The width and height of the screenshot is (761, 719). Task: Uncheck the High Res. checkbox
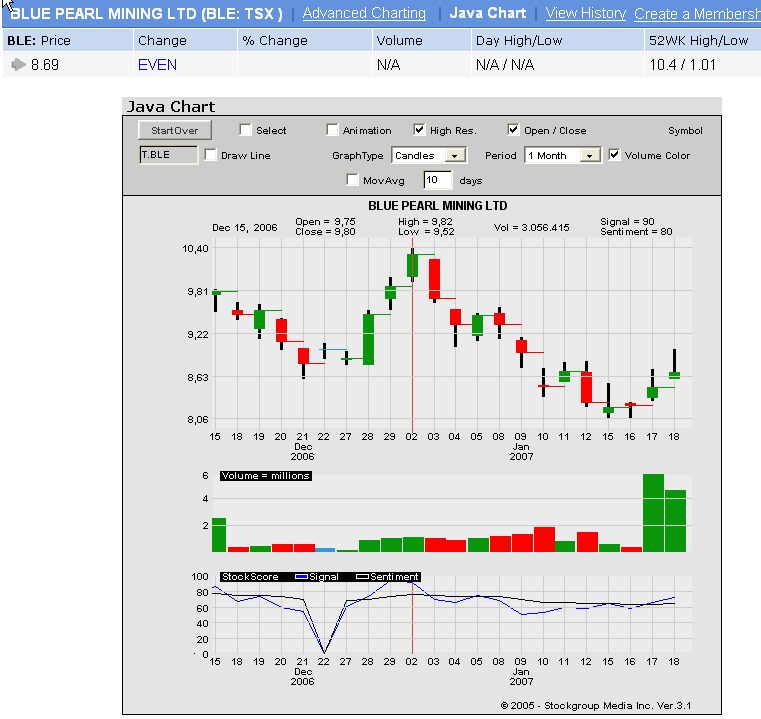coord(419,130)
